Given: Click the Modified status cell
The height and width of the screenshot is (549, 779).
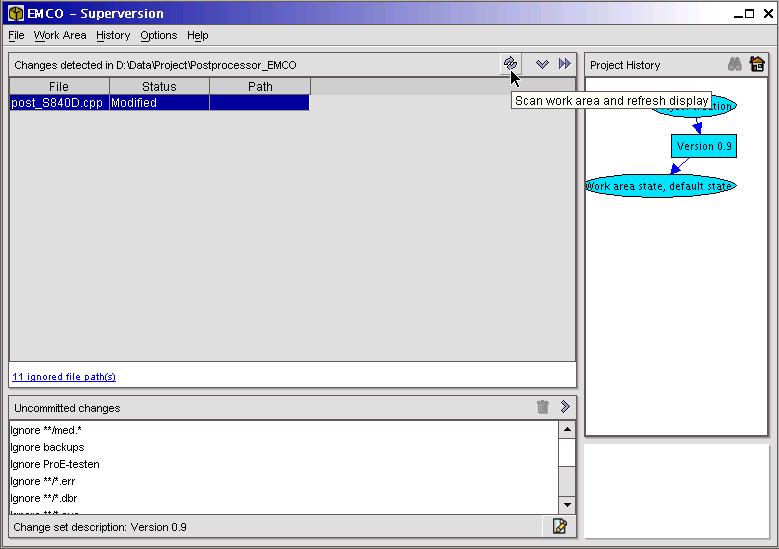Looking at the screenshot, I should 159,103.
